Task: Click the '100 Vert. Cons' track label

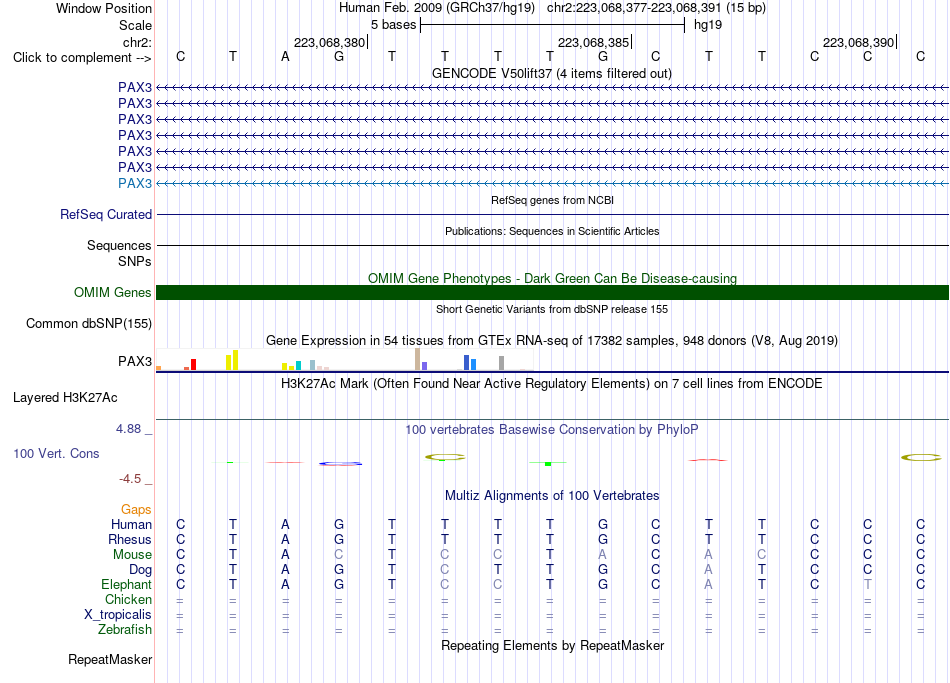Action: coord(56,454)
